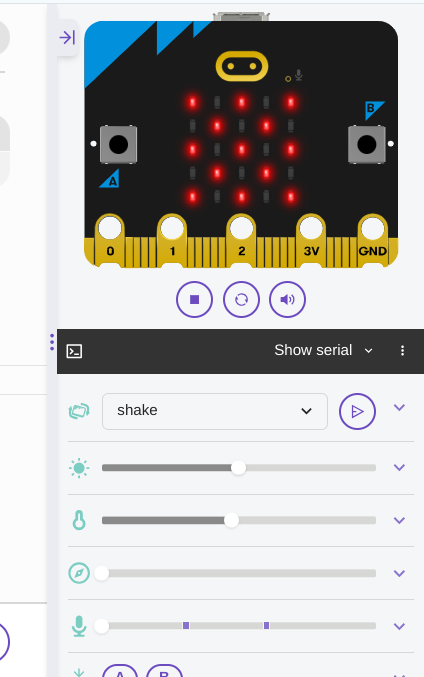Expand the temperature section

[x=399, y=521]
